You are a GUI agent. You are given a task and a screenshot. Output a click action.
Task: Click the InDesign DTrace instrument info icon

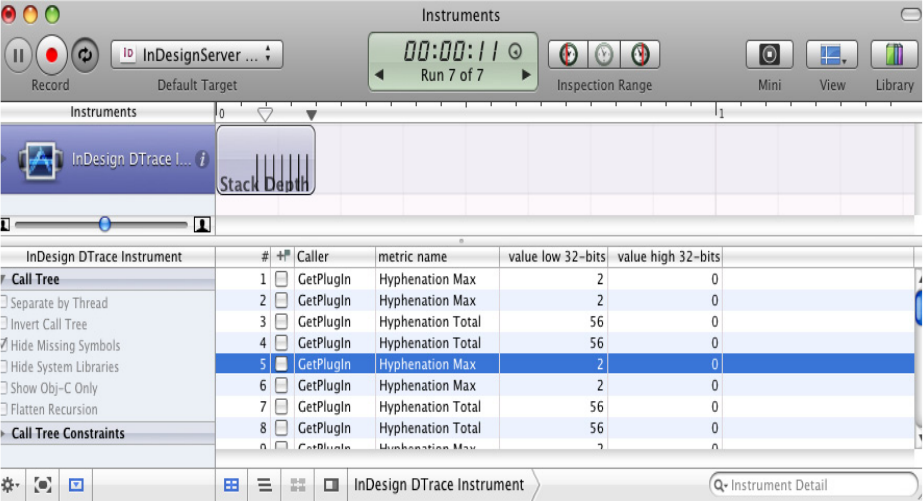pos(202,159)
